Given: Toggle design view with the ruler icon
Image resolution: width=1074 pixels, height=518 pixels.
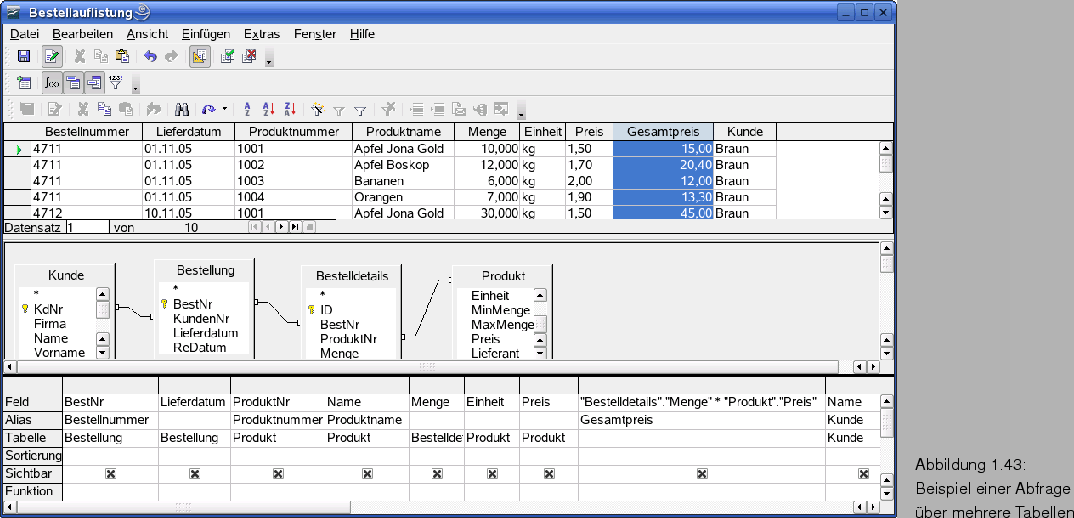Looking at the screenshot, I should (x=200, y=56).
